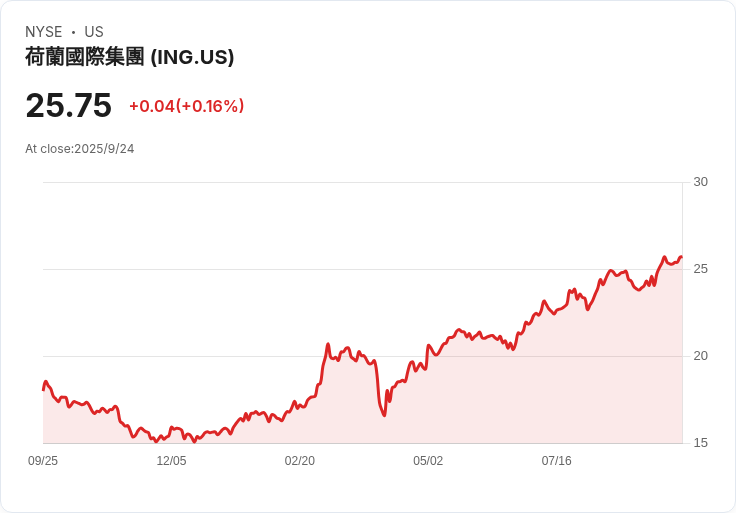Select the 12/05 date on the axis
Screen dimensions: 736x513
click(x=171, y=461)
